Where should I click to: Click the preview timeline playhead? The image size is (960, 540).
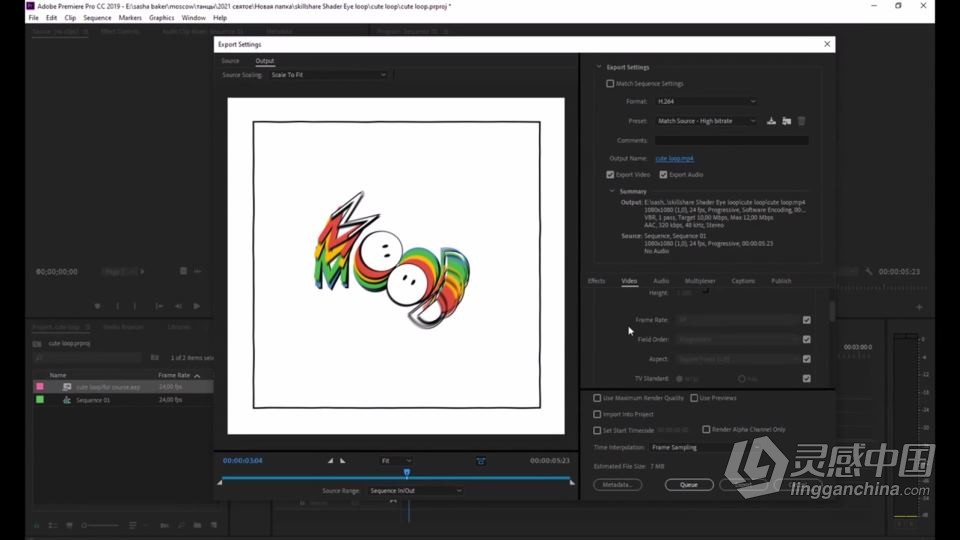[407, 473]
